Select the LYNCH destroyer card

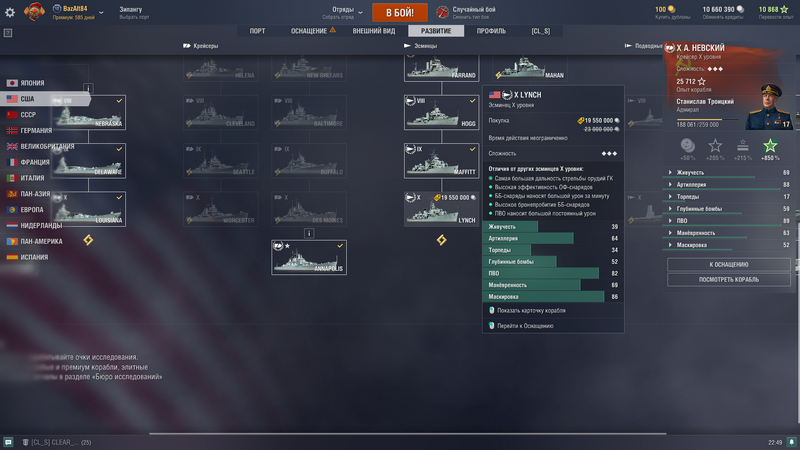click(x=441, y=209)
